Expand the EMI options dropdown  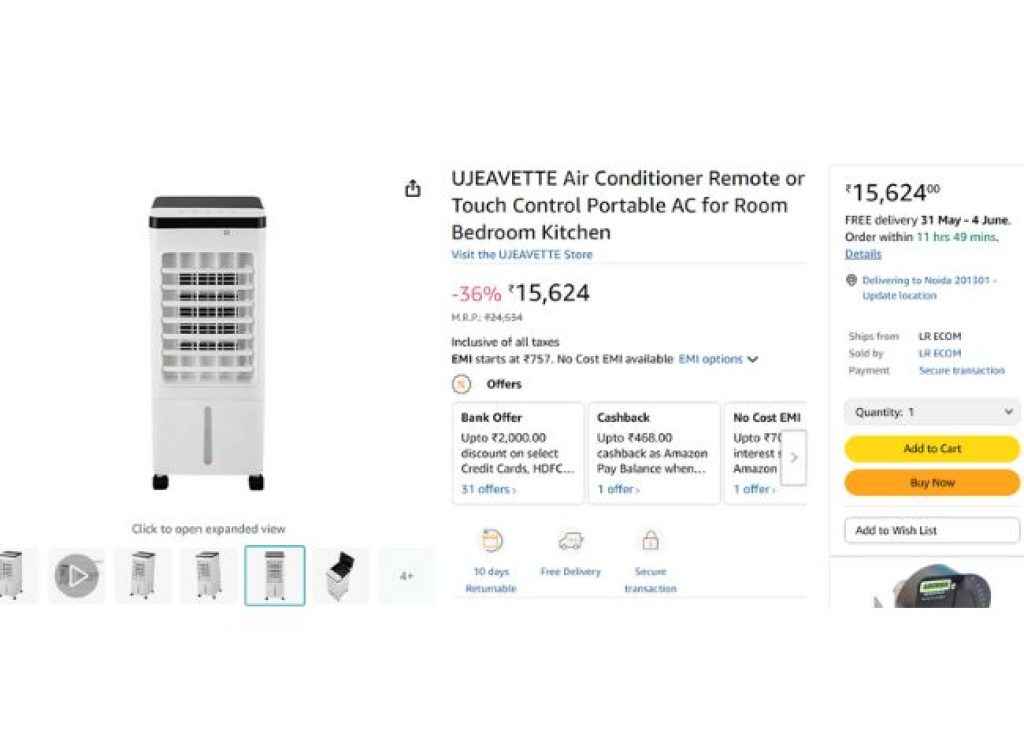(718, 359)
